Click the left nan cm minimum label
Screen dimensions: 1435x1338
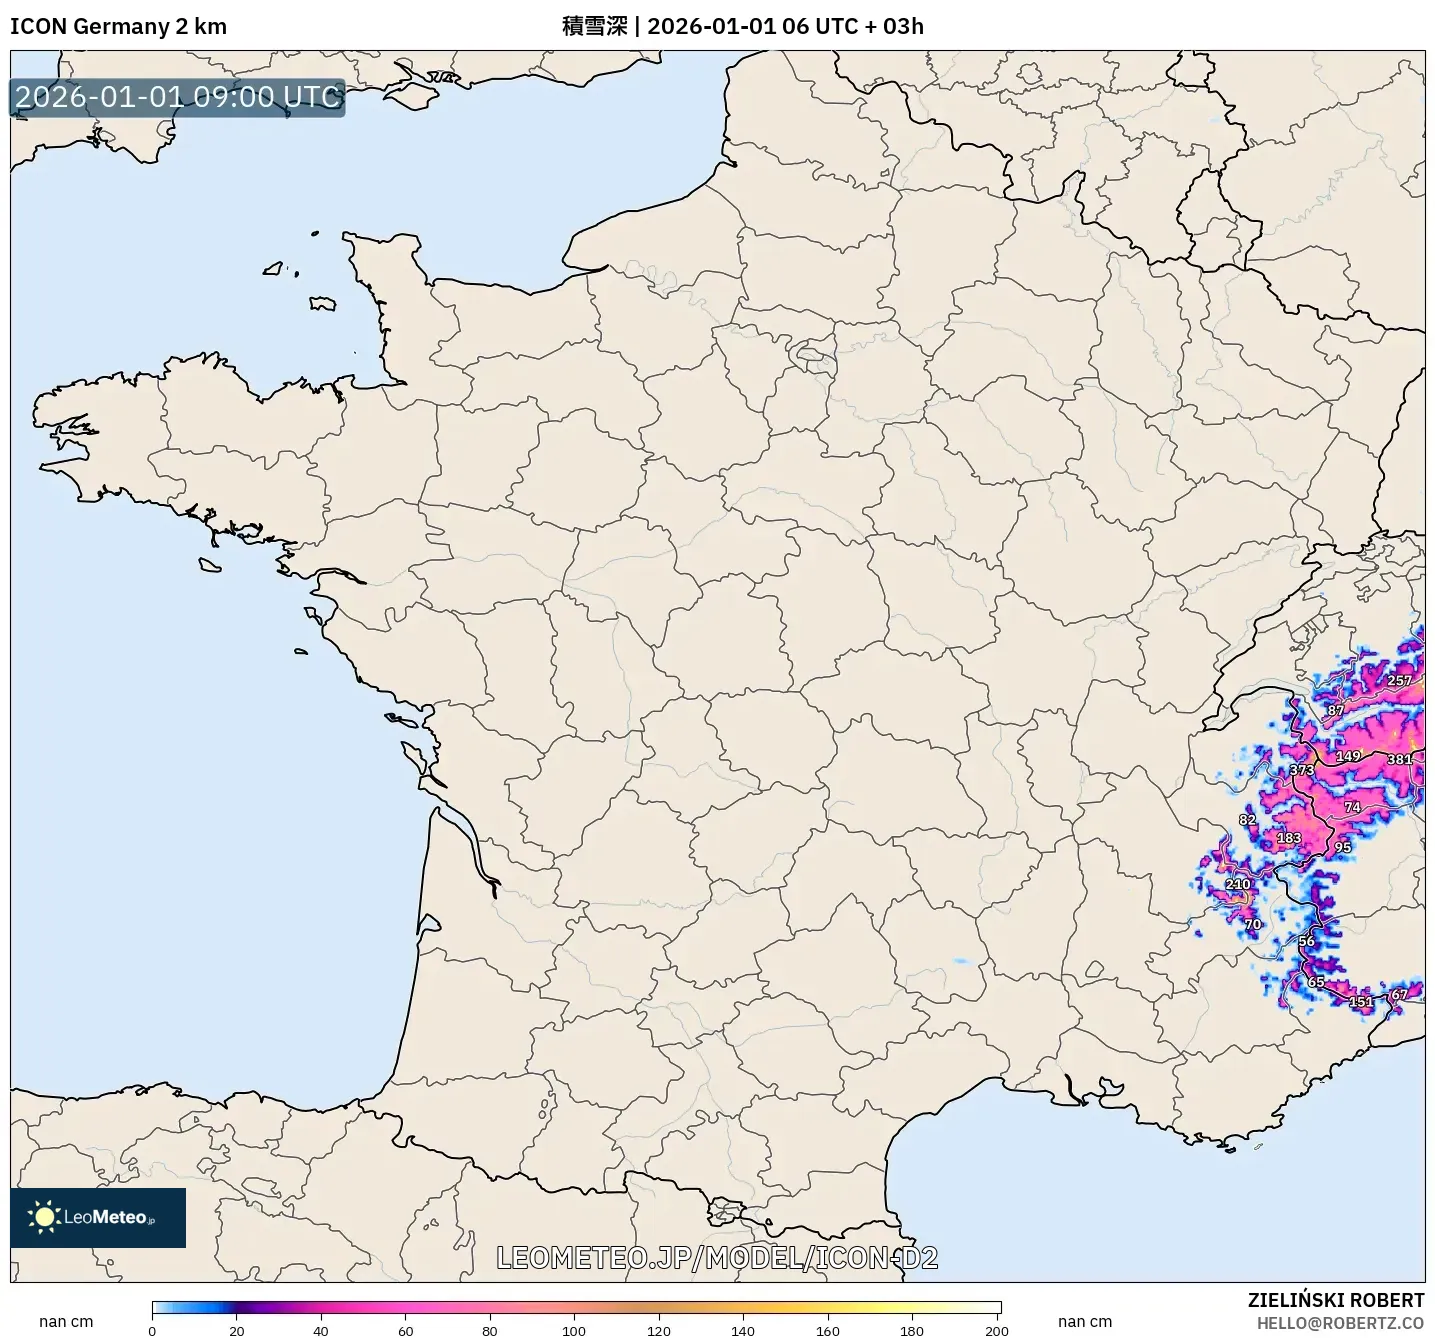66,1322
